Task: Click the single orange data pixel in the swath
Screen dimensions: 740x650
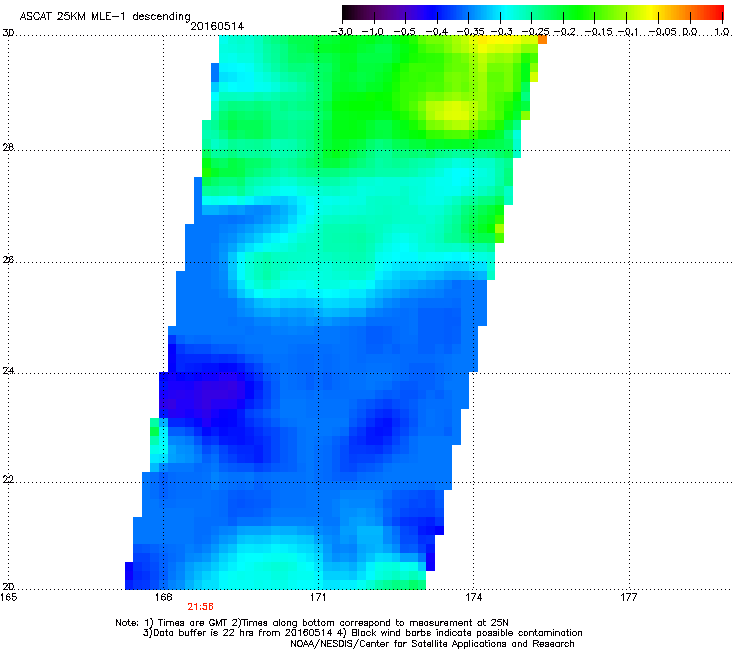Action: (x=542, y=40)
